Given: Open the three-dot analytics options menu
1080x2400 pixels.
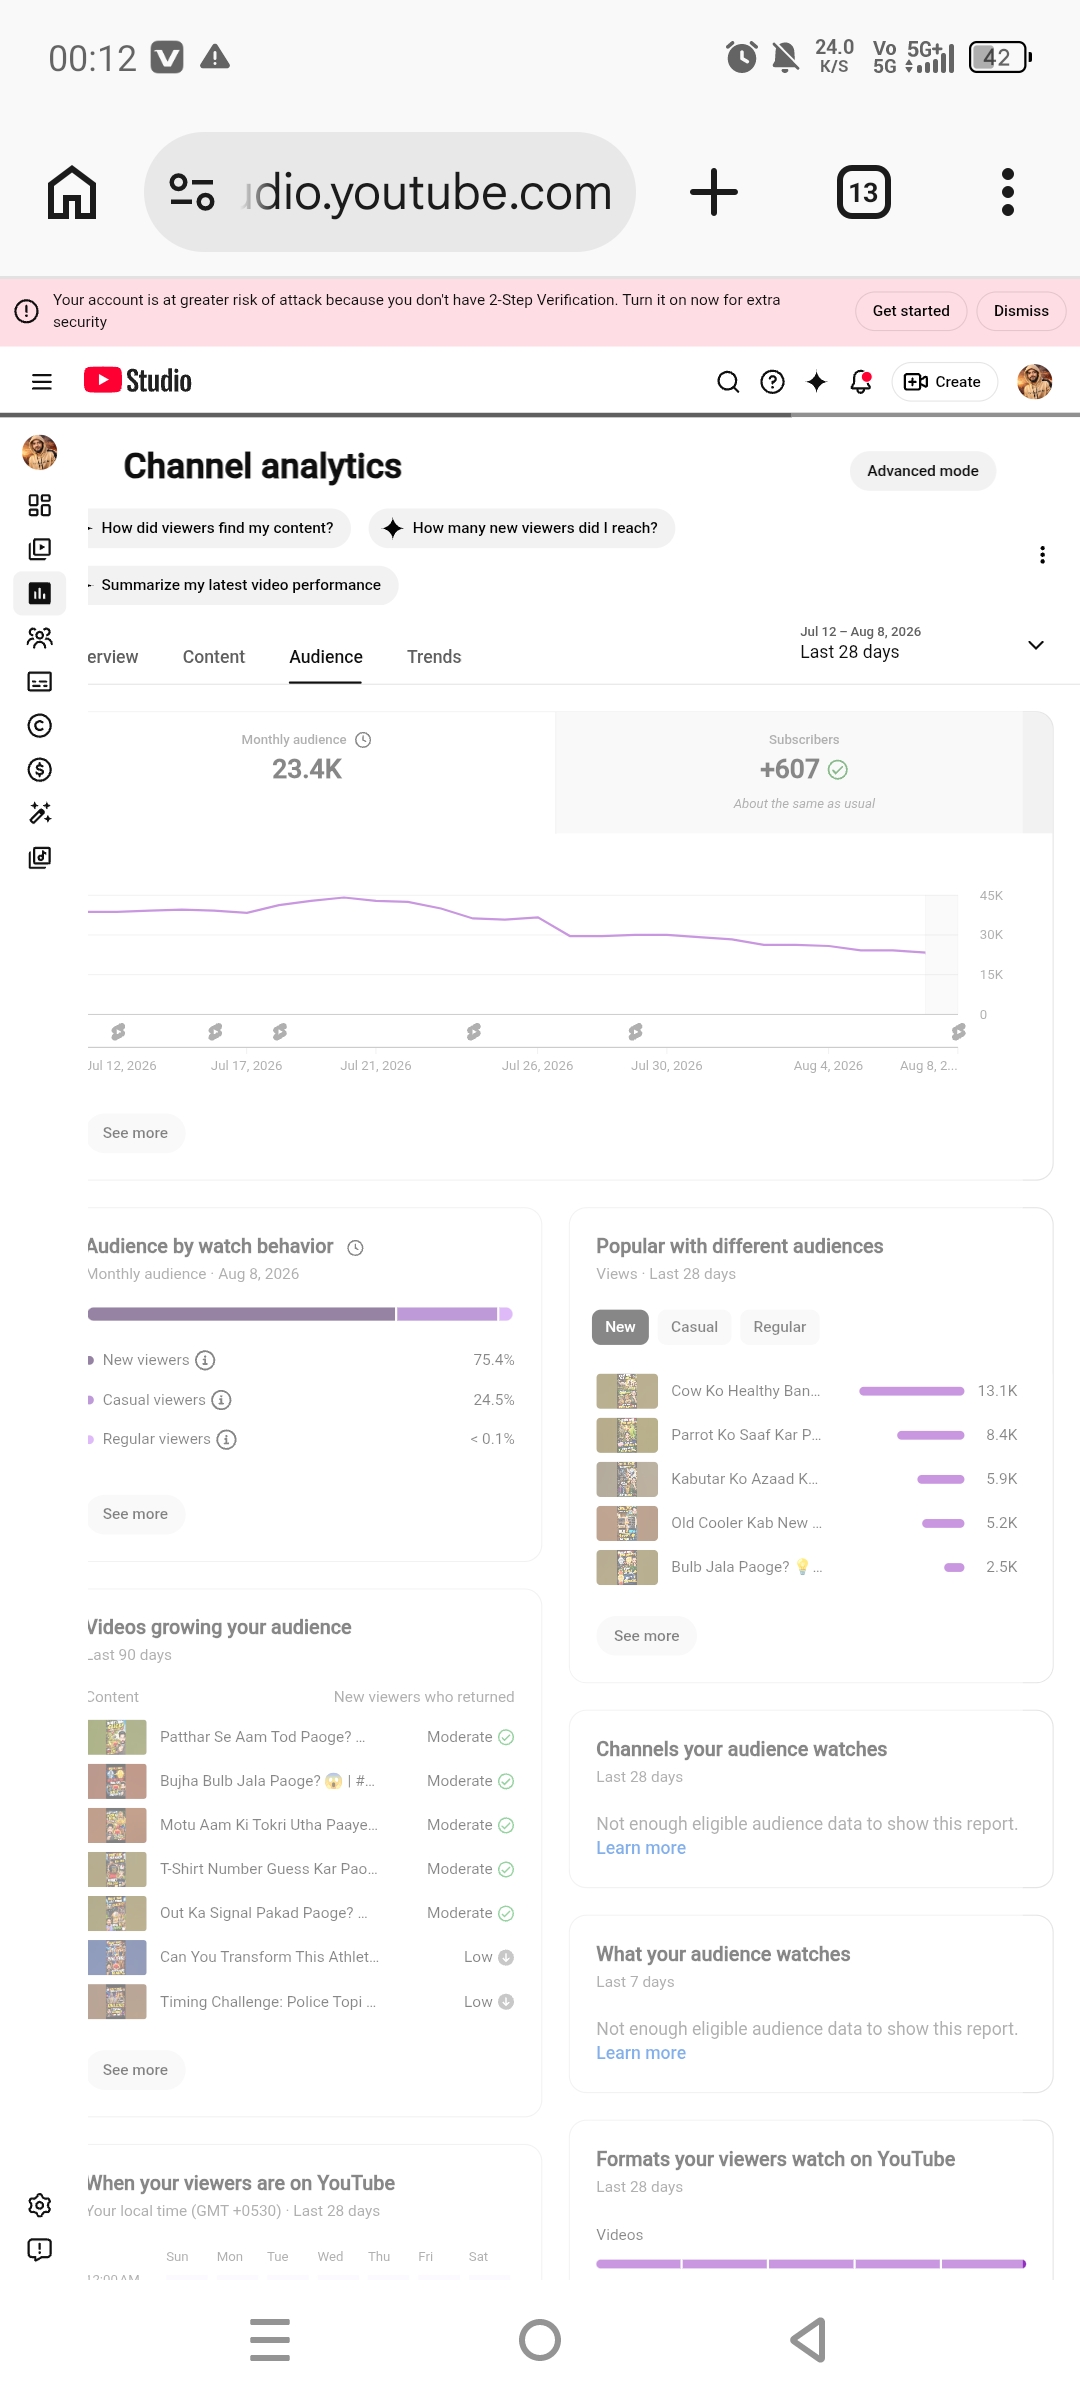Looking at the screenshot, I should [1042, 555].
